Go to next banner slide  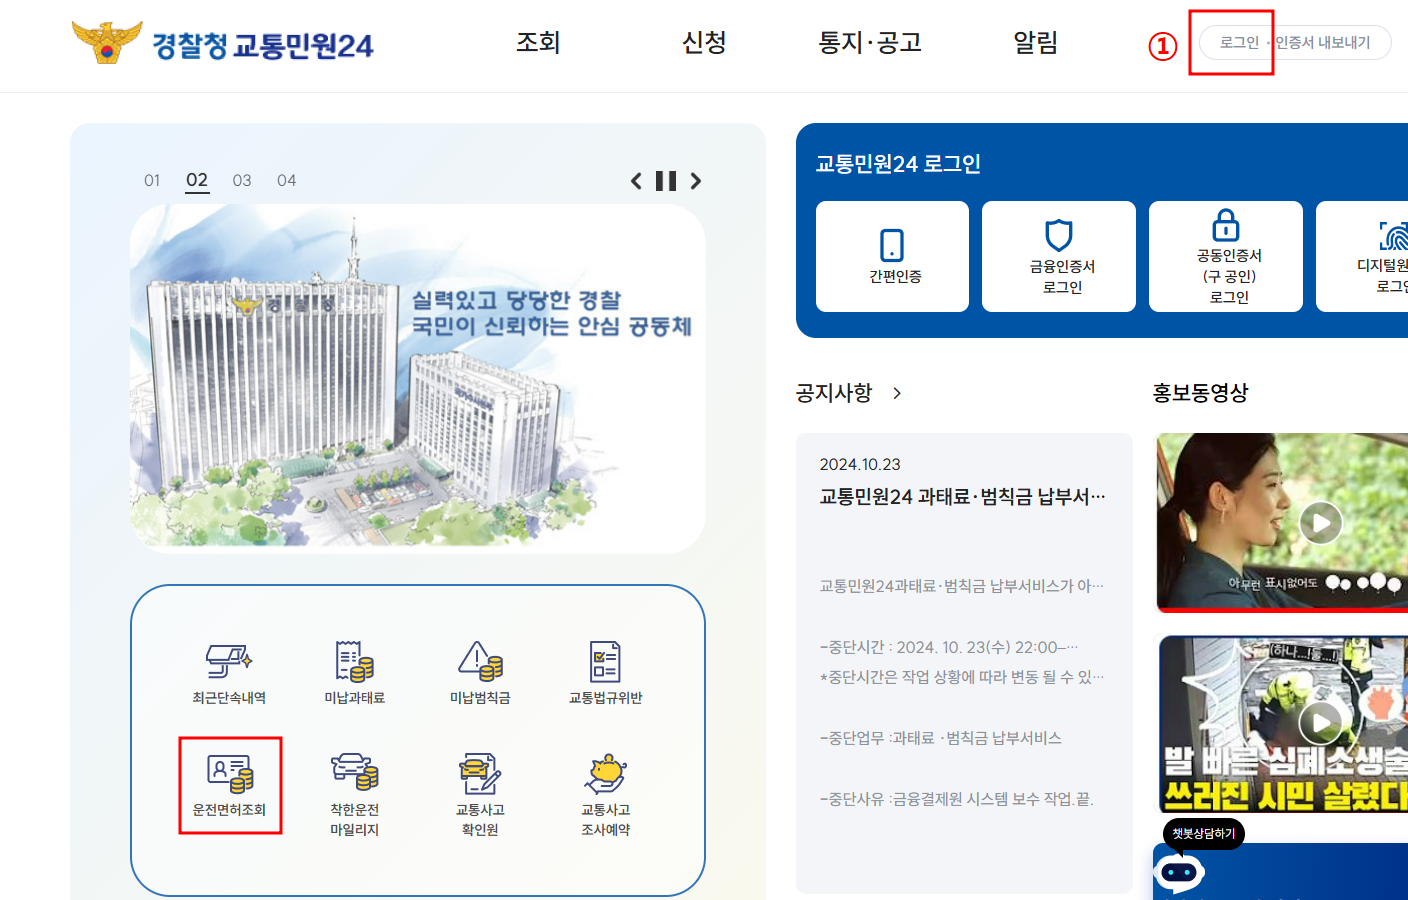click(x=696, y=181)
